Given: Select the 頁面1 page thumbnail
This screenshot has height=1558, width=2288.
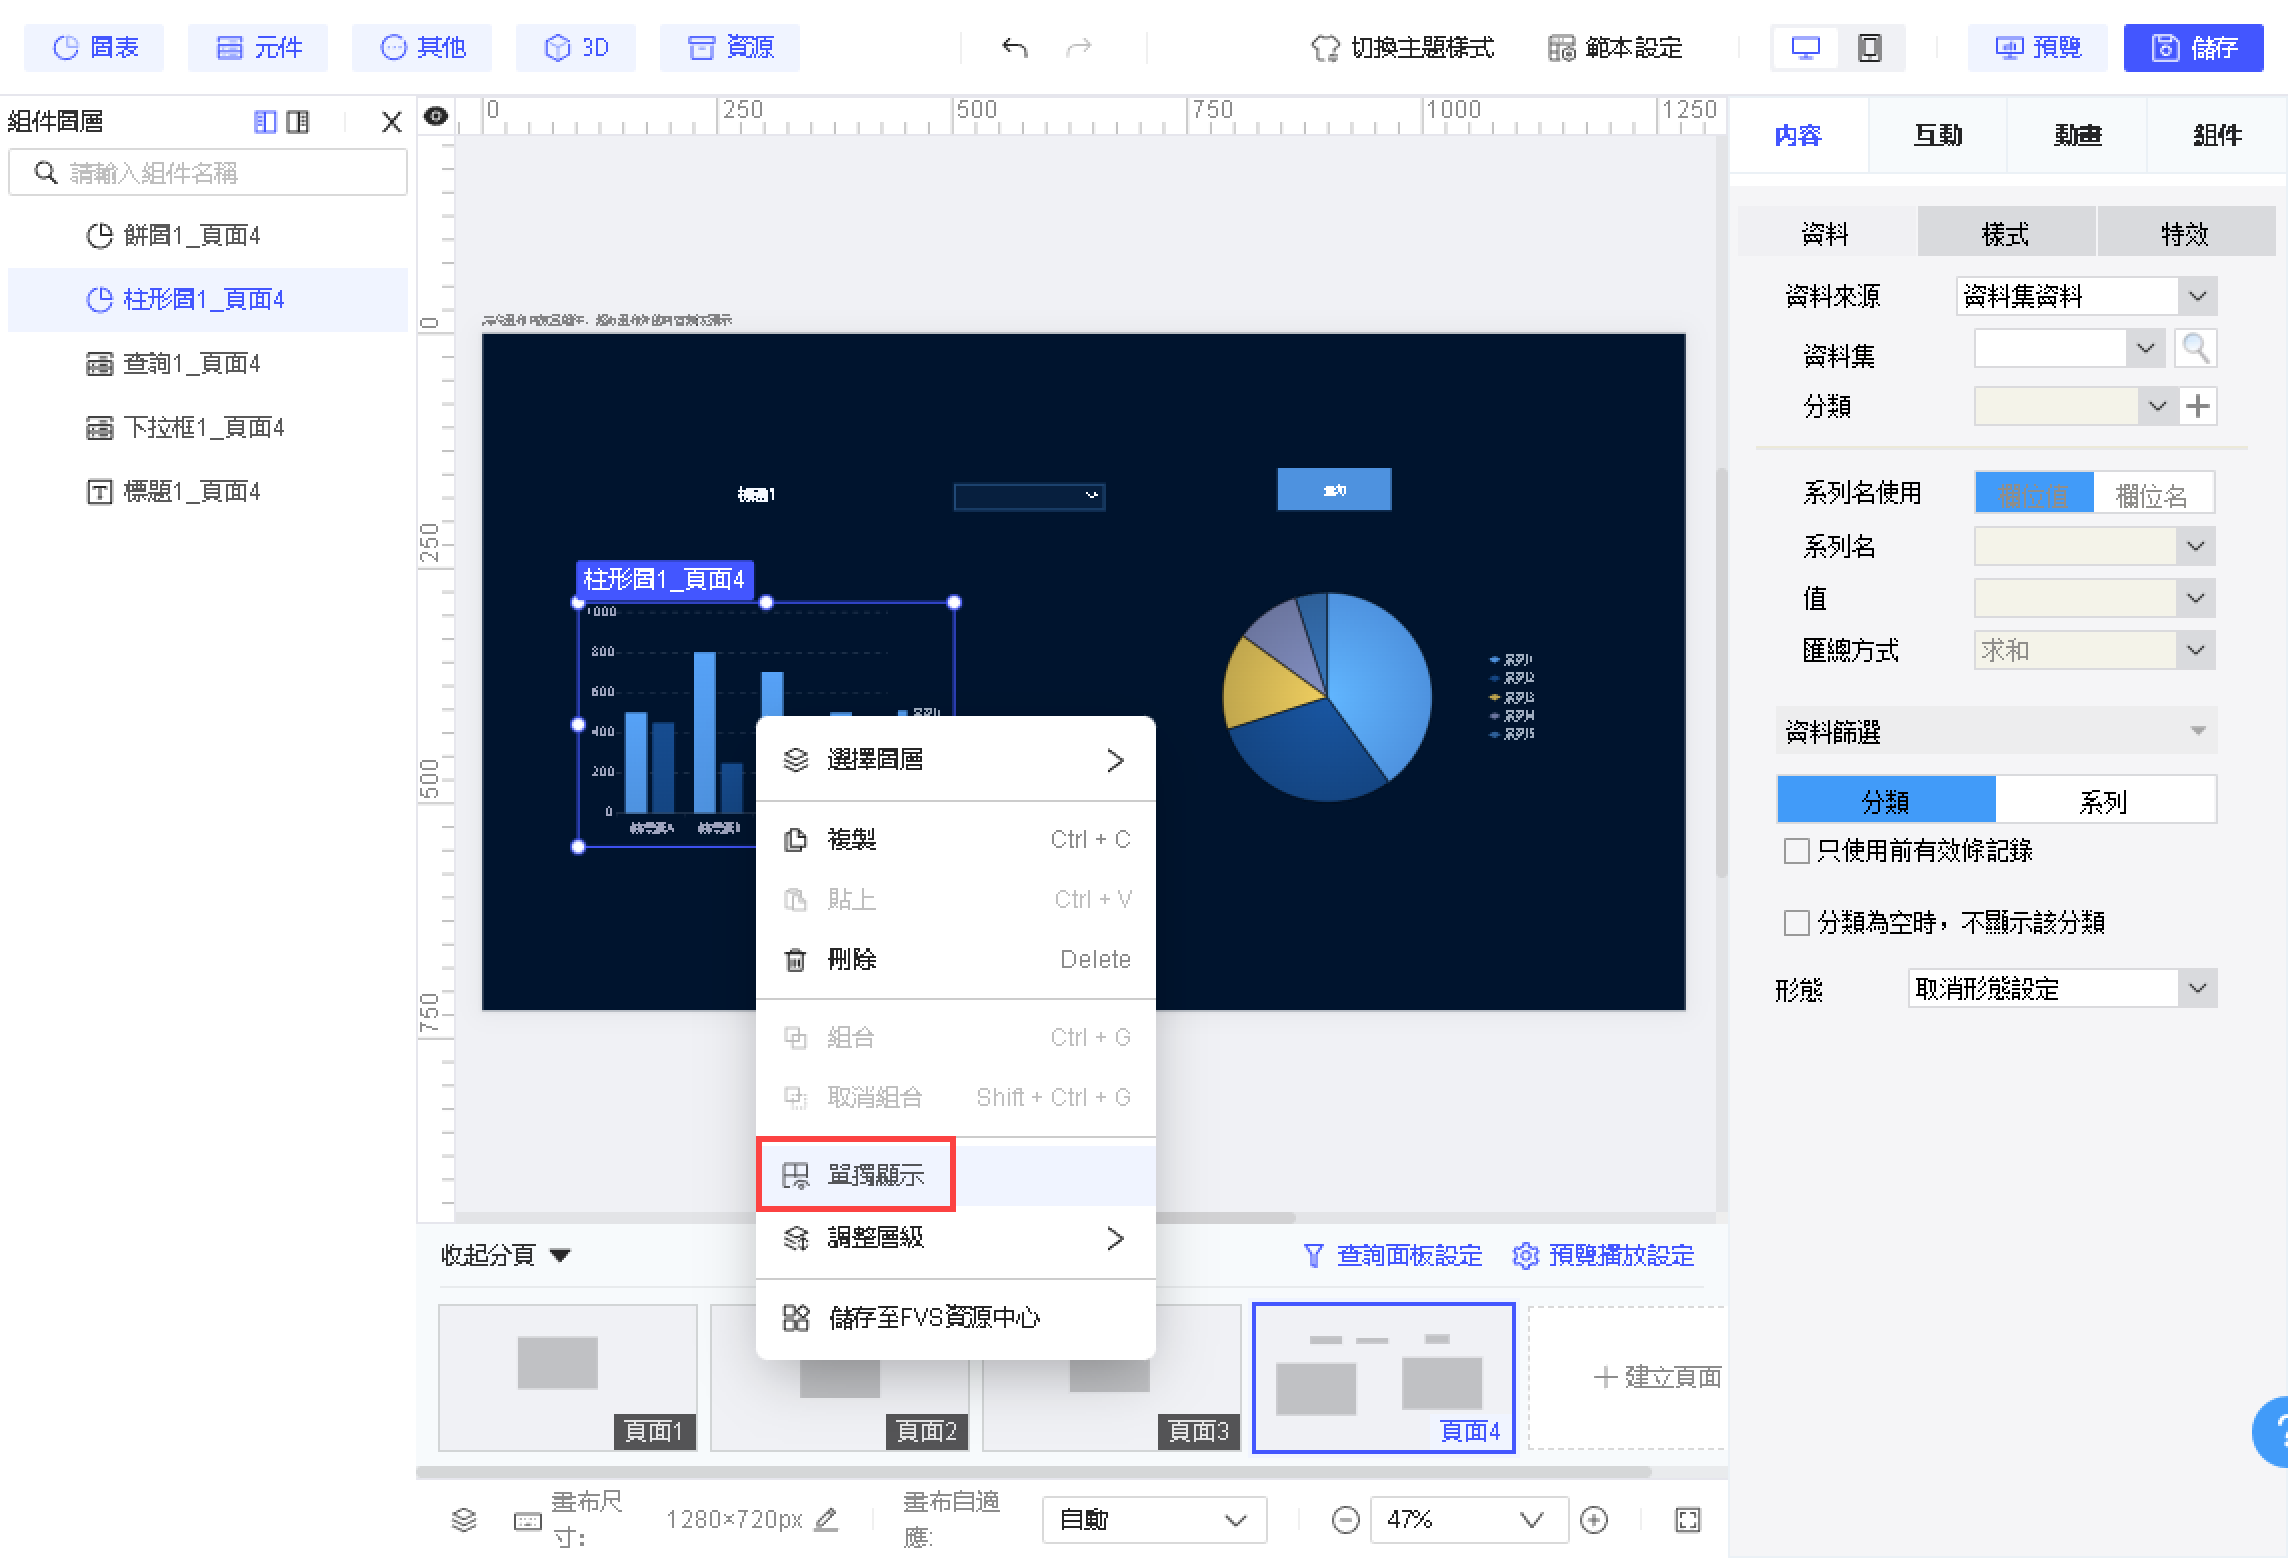Looking at the screenshot, I should pos(567,1377).
